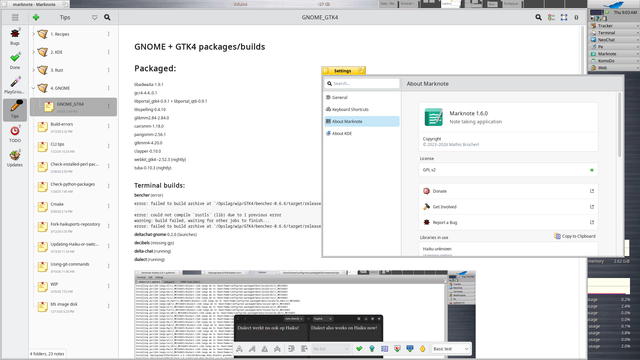Open the Fork-haikuports-repository note
Image resolution: width=640 pixels, height=360 pixels.
click(73, 227)
